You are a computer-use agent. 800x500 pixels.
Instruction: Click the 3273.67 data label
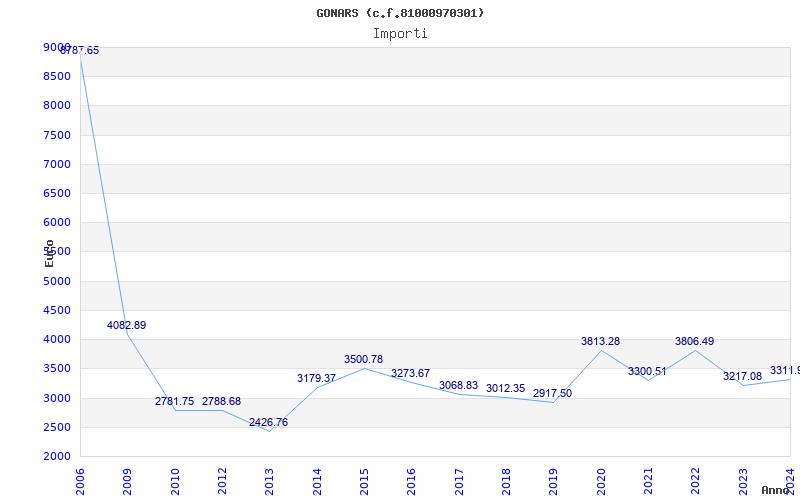coord(410,373)
